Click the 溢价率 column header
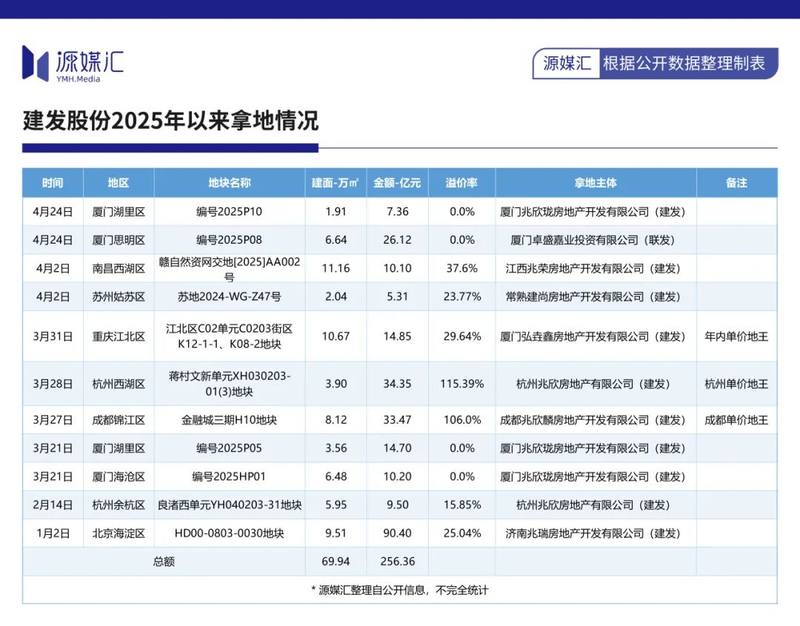This screenshot has width=800, height=626. coord(462,183)
